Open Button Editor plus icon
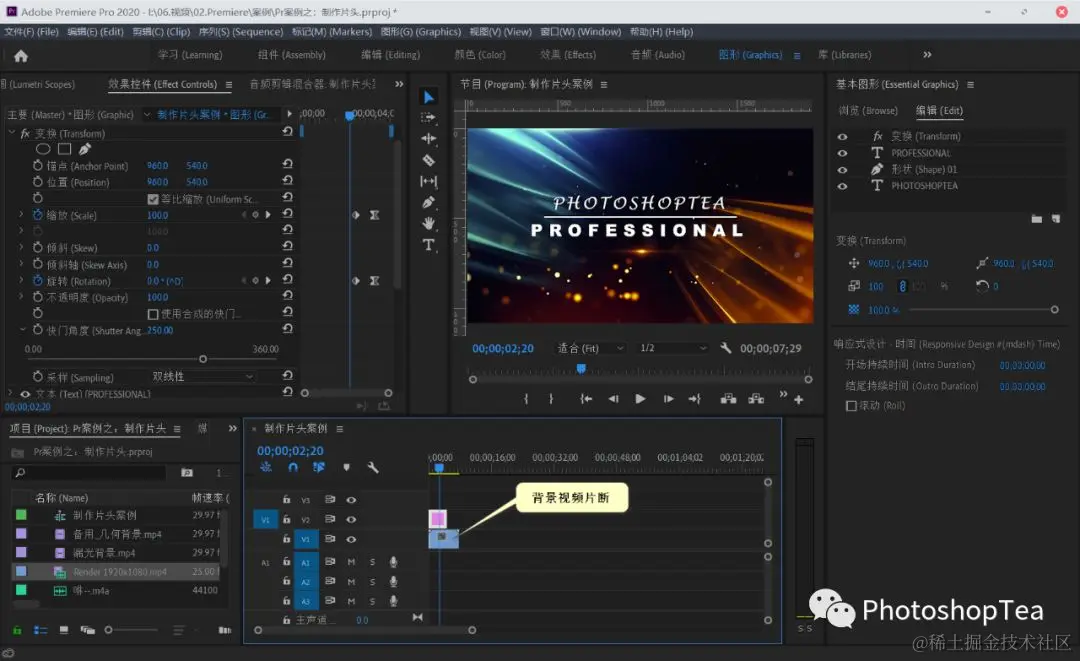Image resolution: width=1080 pixels, height=661 pixels. [798, 399]
